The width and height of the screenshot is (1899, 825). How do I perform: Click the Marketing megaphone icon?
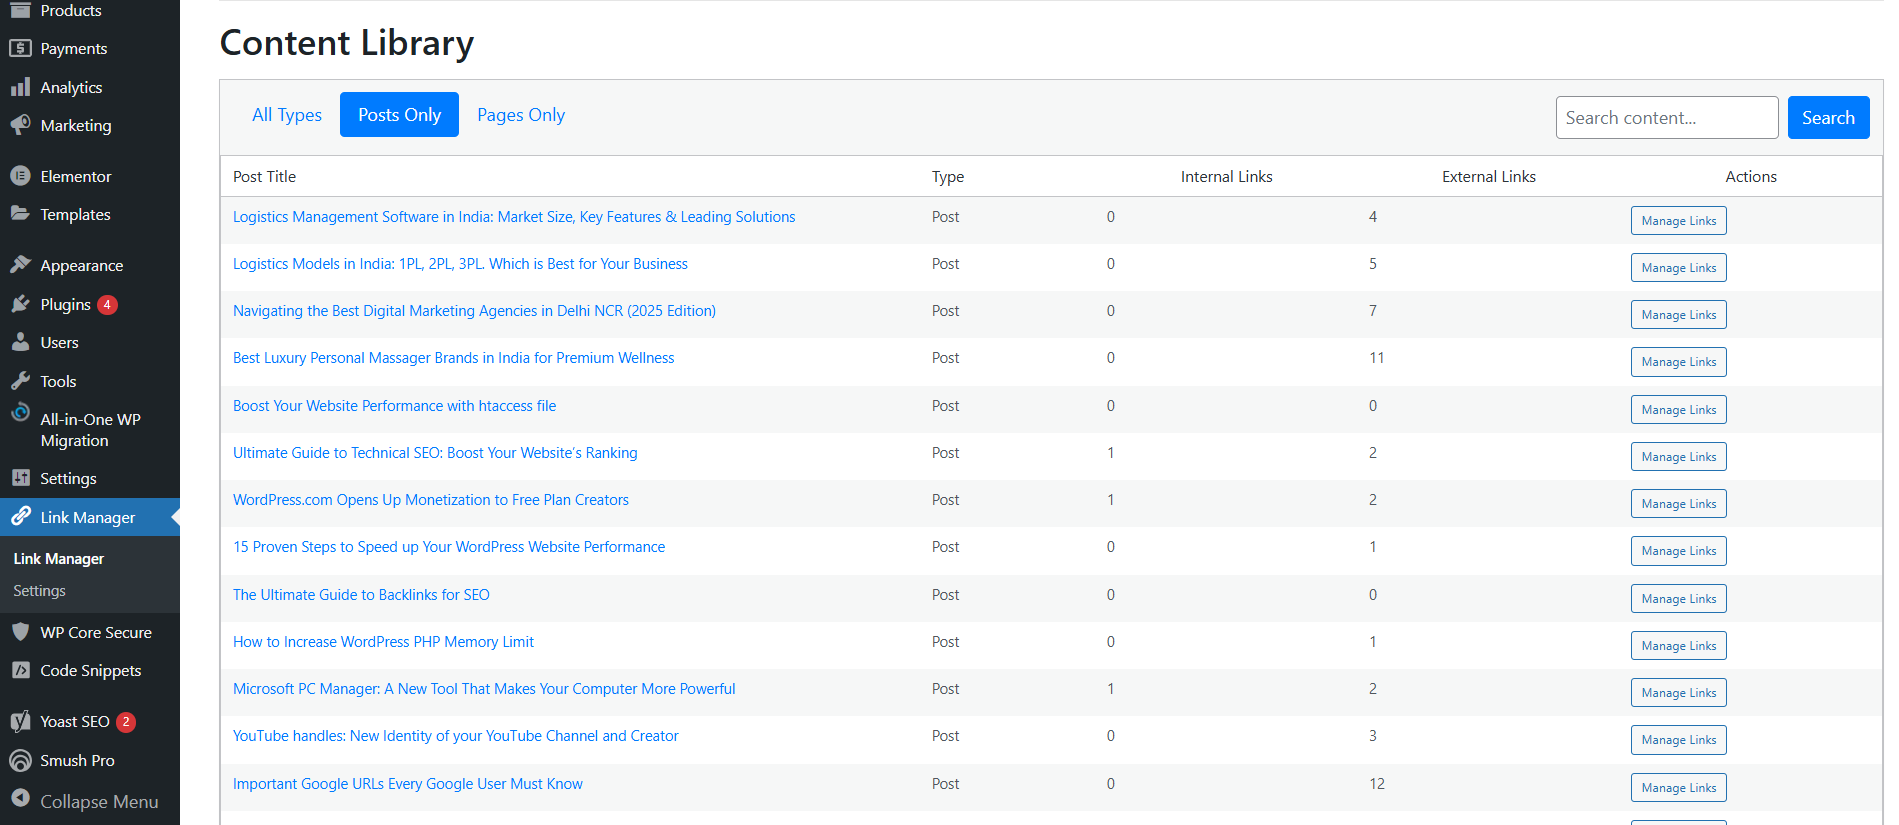[x=20, y=125]
